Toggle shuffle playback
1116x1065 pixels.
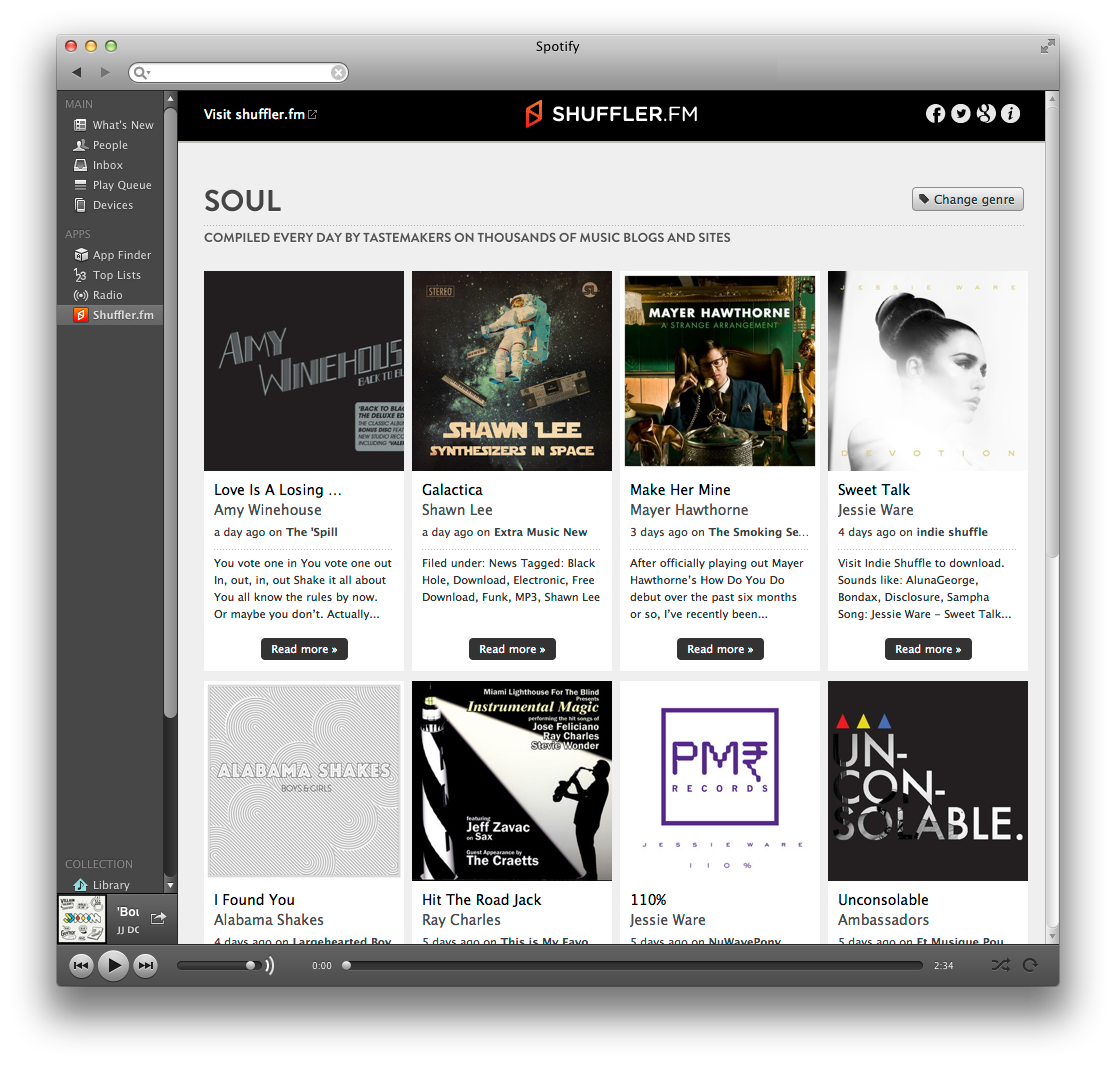coord(1000,965)
